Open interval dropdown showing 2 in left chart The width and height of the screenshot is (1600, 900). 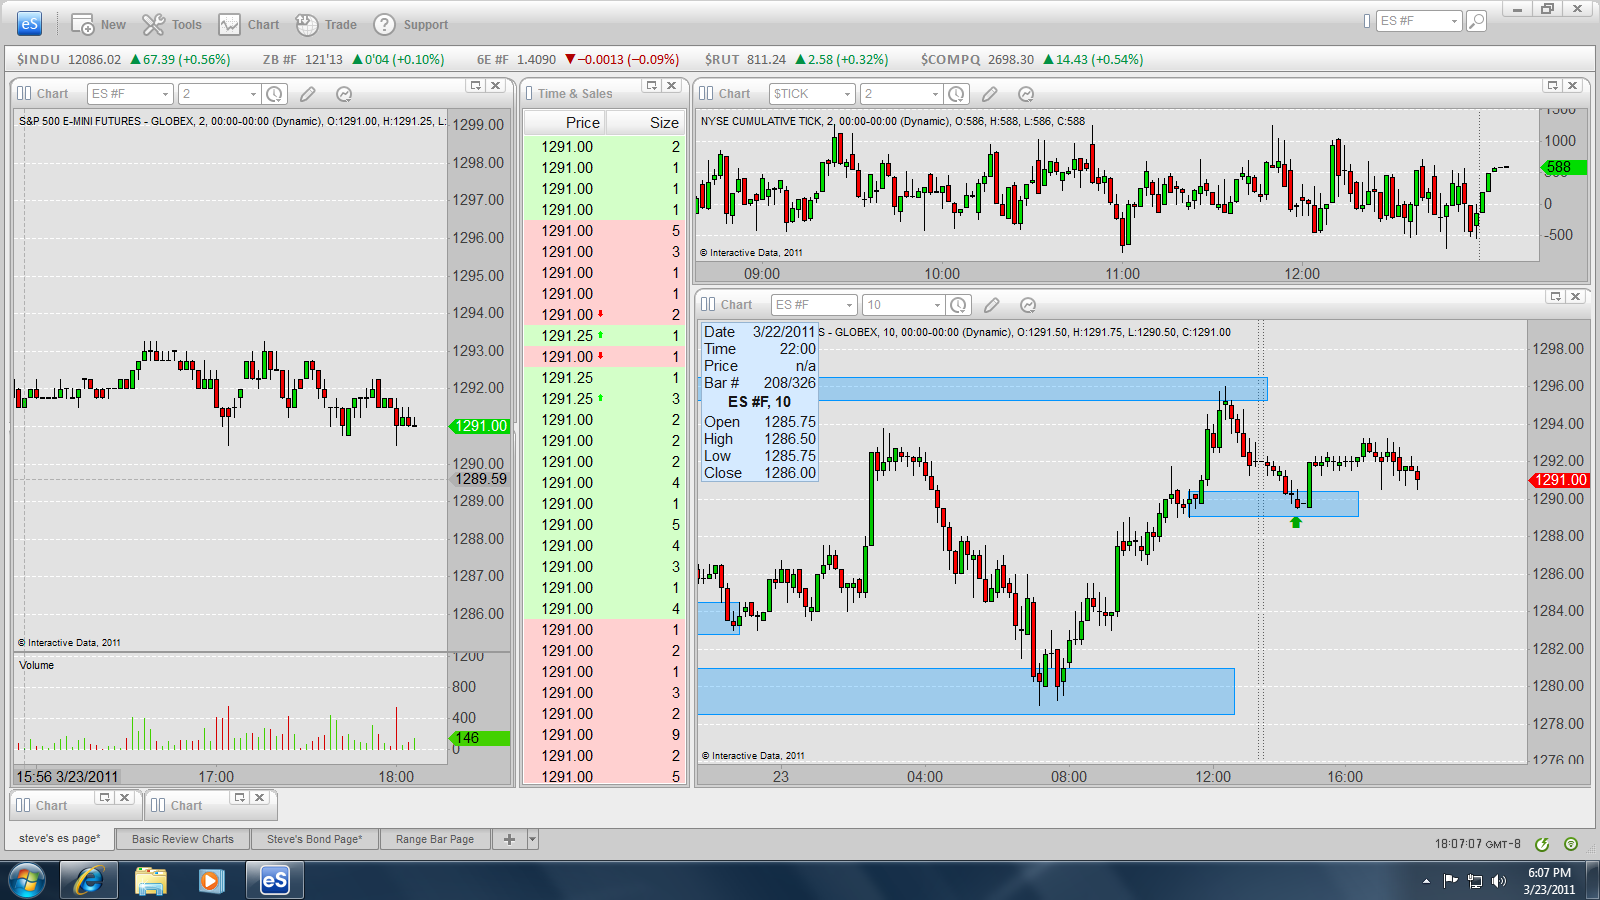(x=253, y=94)
